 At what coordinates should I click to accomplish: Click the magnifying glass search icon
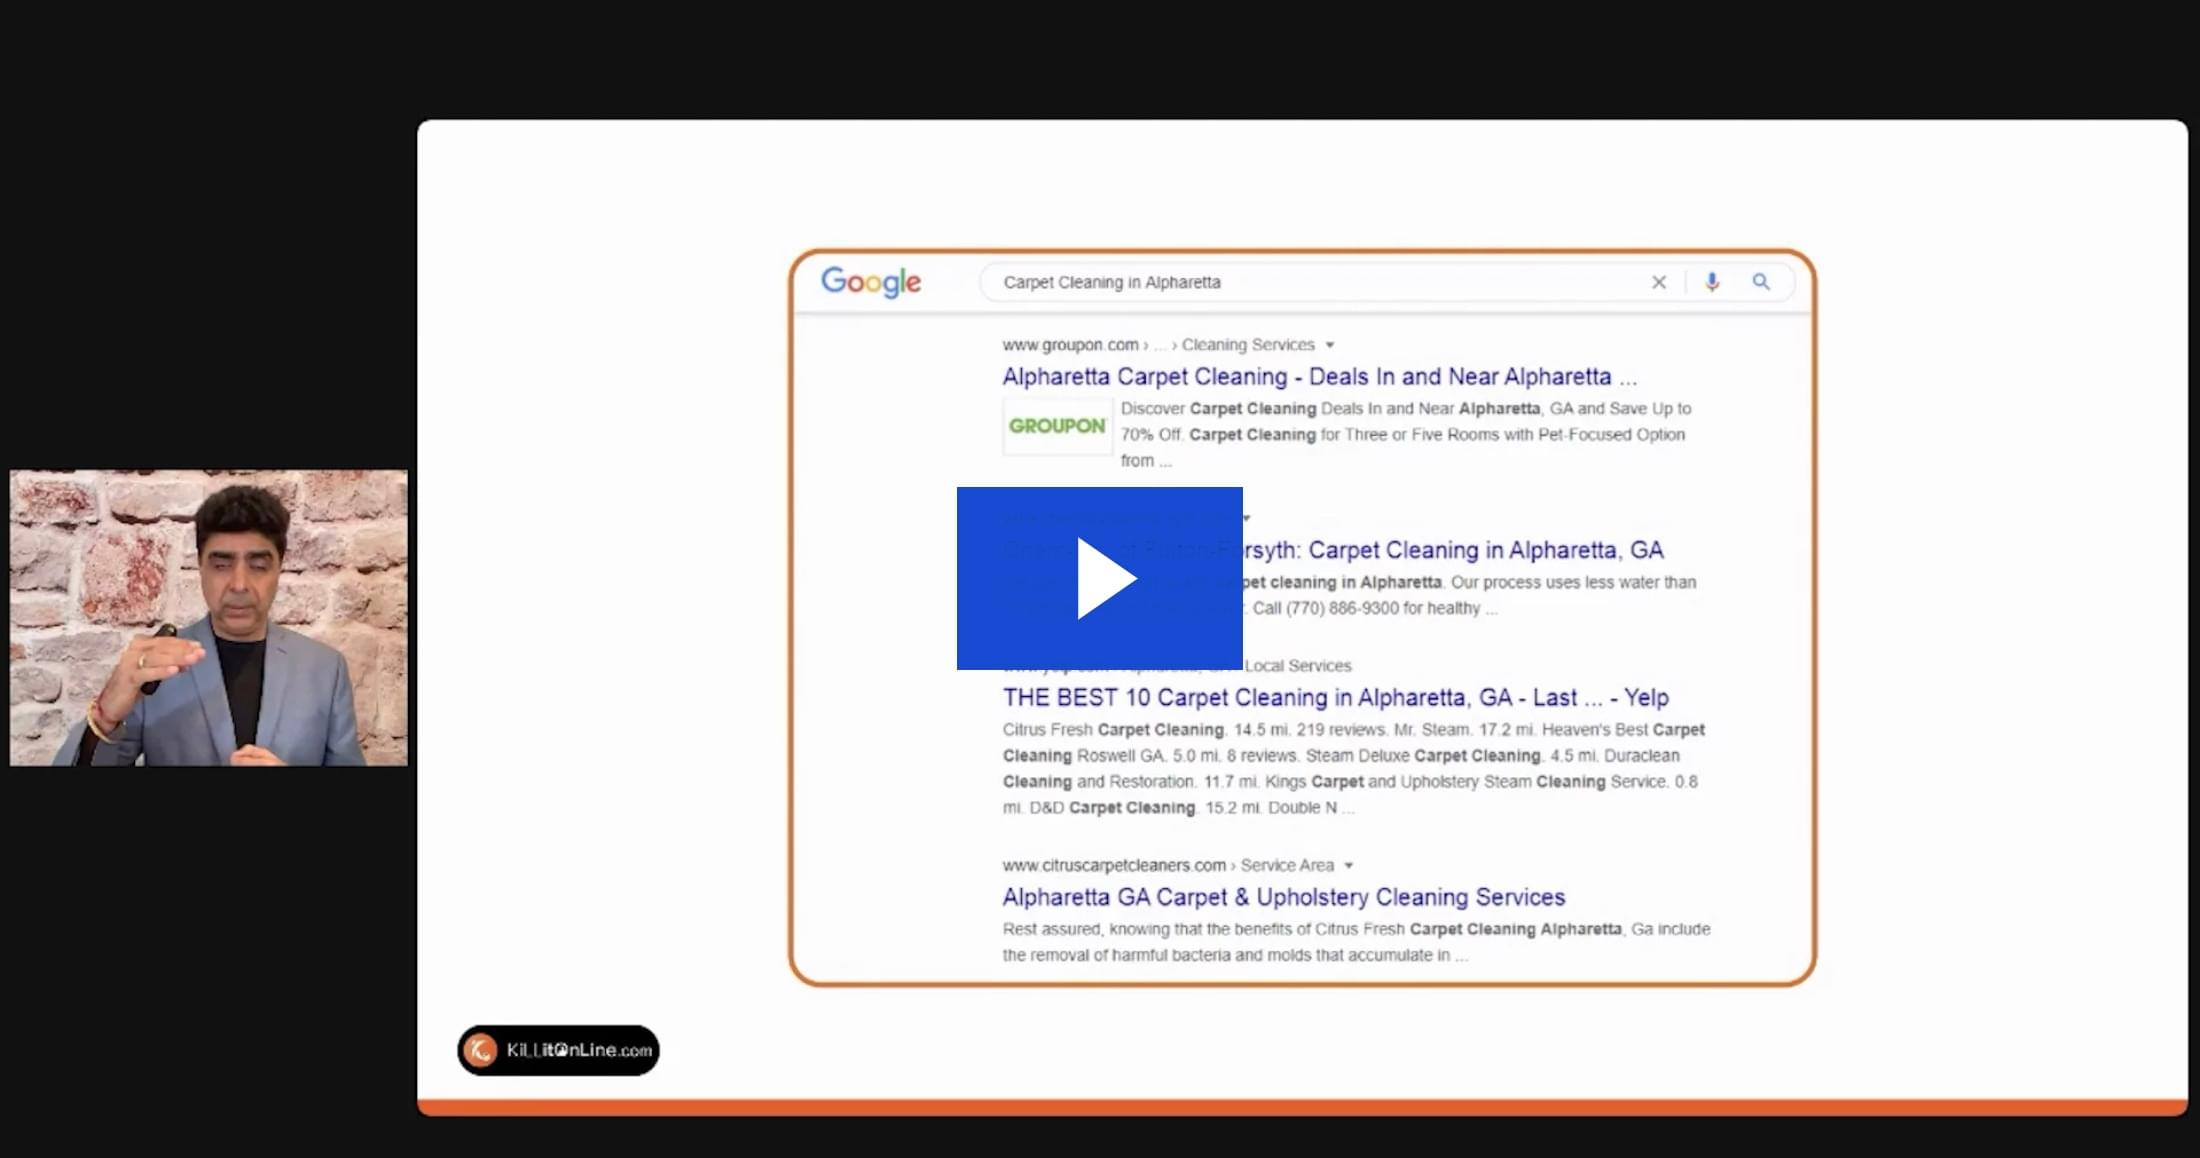tap(1761, 282)
